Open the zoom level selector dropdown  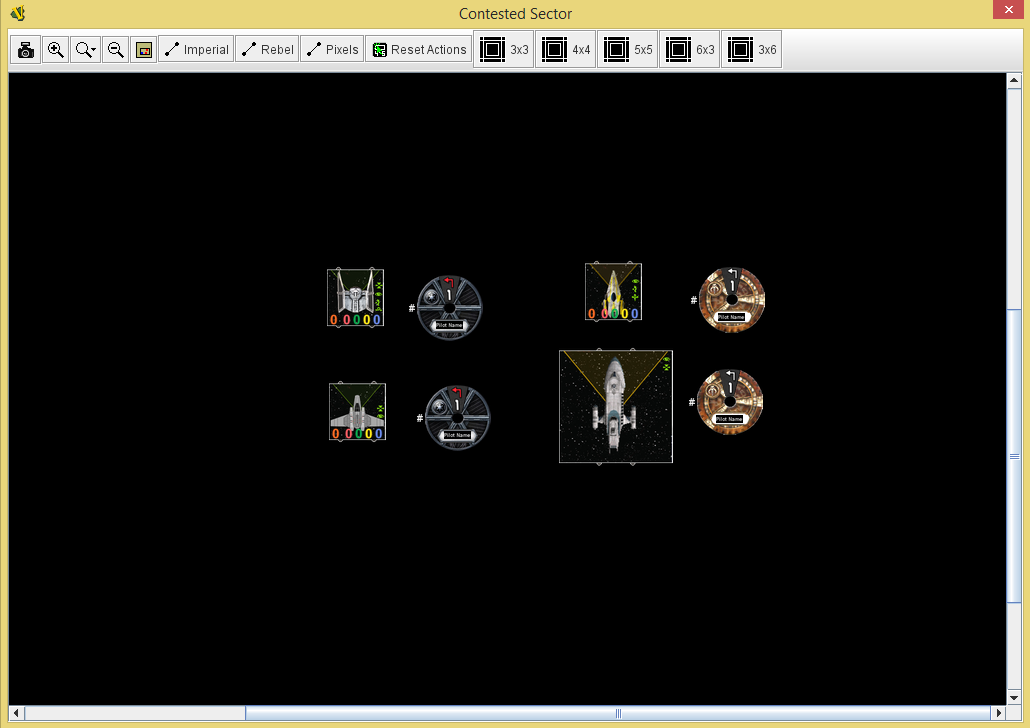point(85,48)
